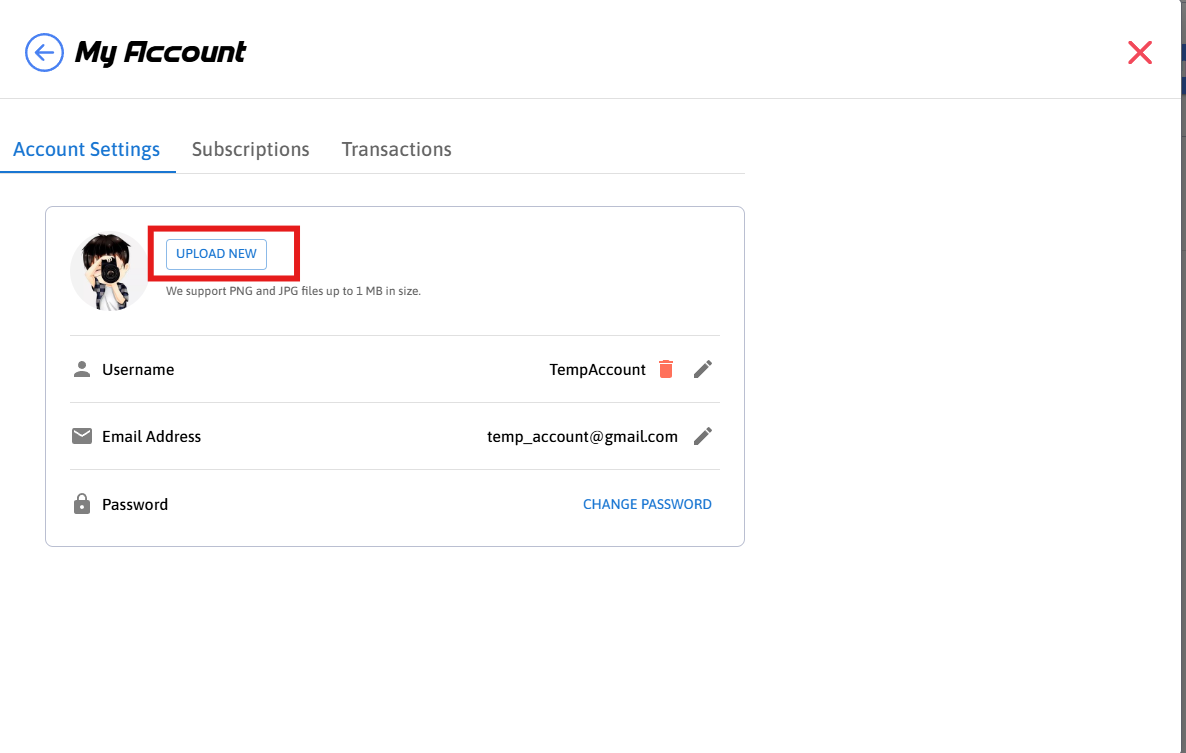Click the person icon beside Username
The image size is (1186, 753).
click(82, 369)
